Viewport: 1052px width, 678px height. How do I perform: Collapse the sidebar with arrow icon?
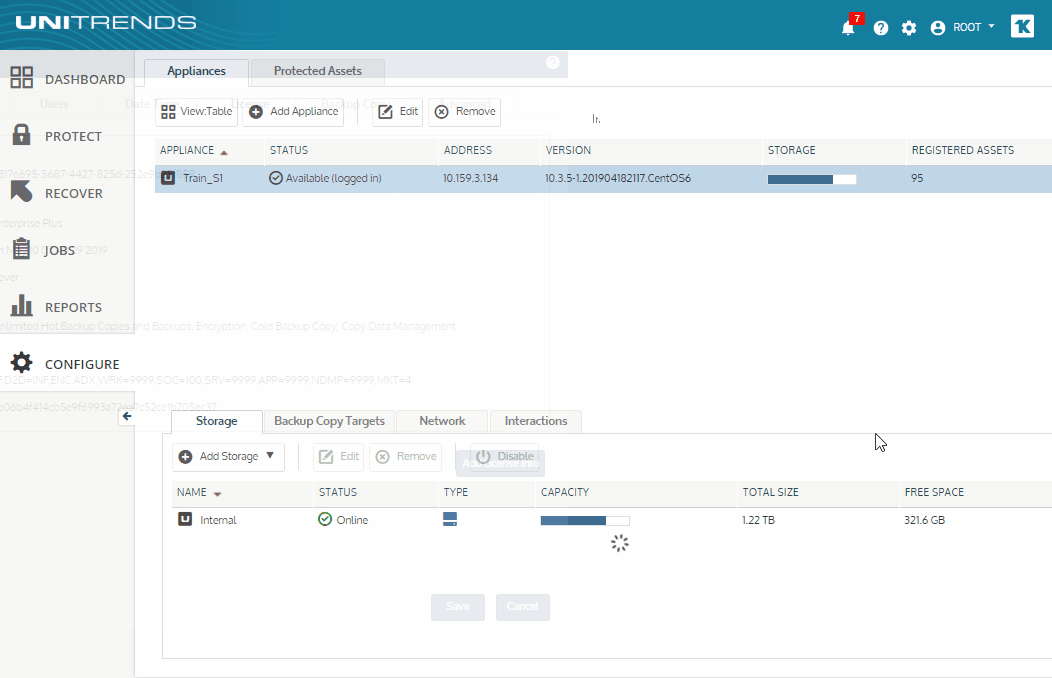[x=127, y=416]
